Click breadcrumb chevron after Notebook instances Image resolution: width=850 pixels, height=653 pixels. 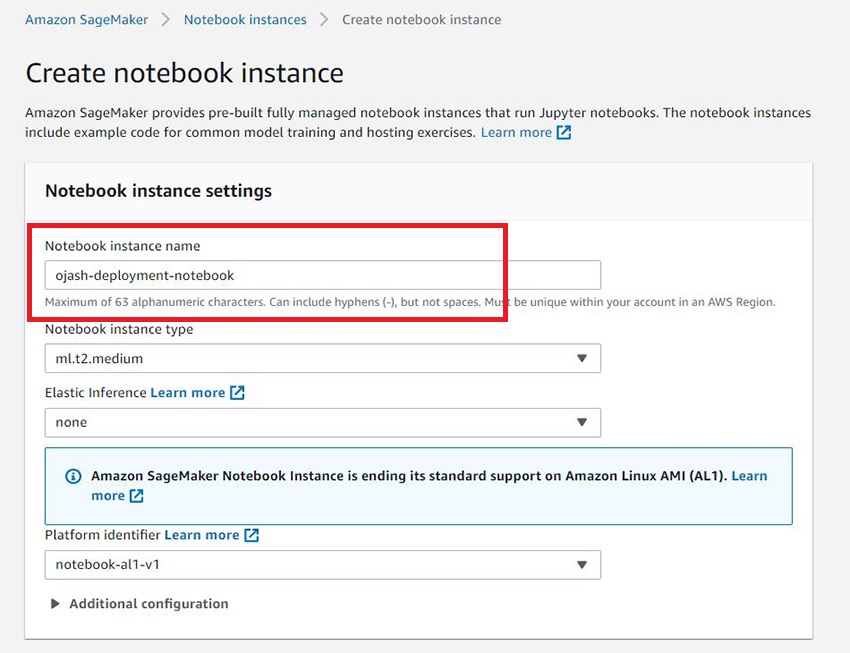click(x=324, y=20)
